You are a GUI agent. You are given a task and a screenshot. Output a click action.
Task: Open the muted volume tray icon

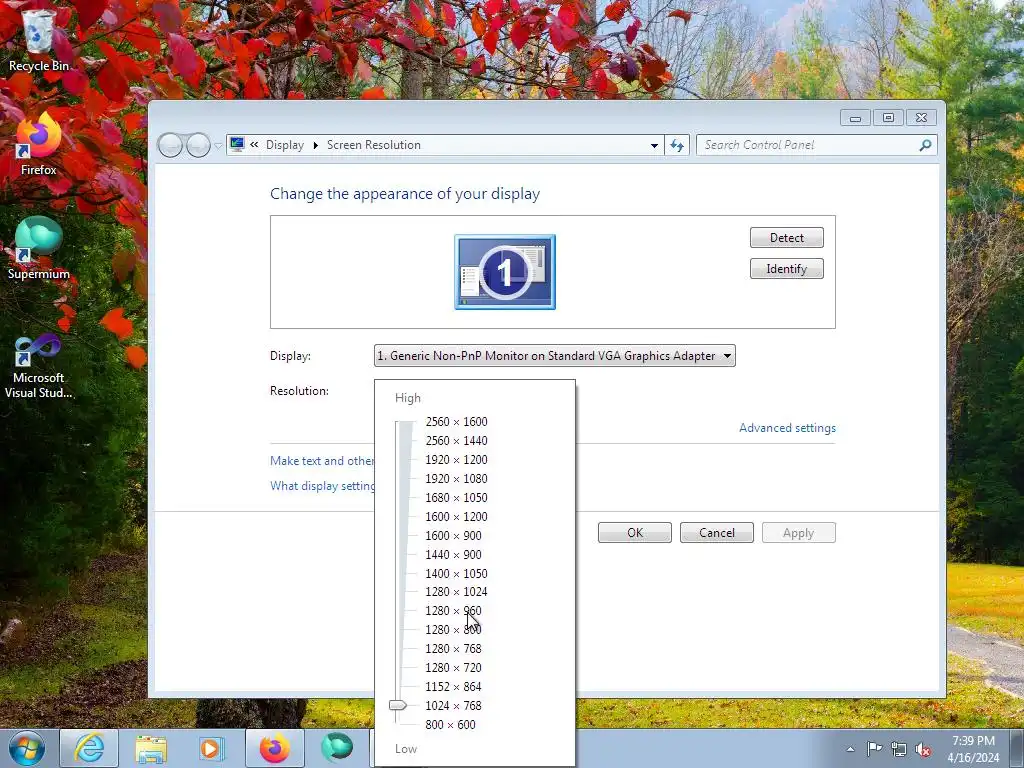point(923,749)
